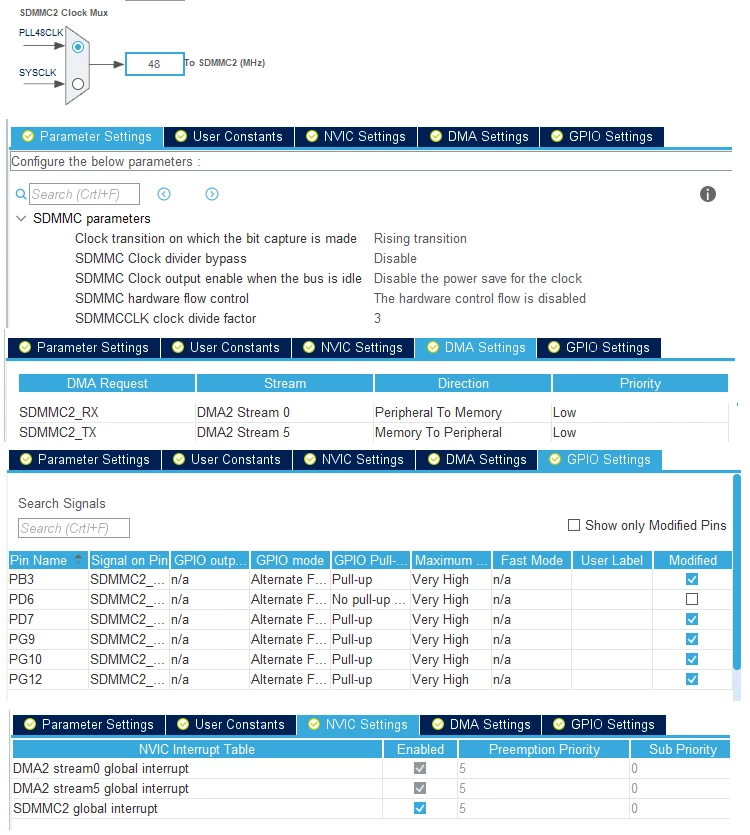
Task: Open the parameter information icon
Action: 708,194
